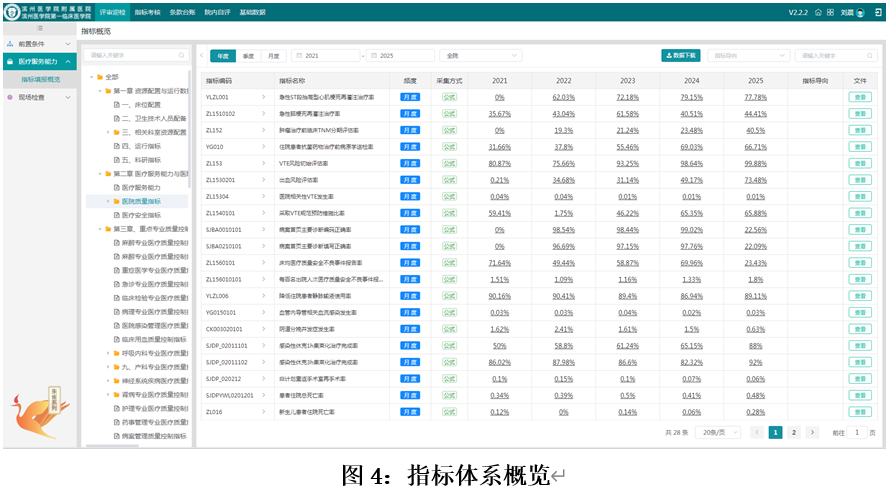Click the 数据下载 button
Viewport: 886px width, 494px height.
[682, 56]
